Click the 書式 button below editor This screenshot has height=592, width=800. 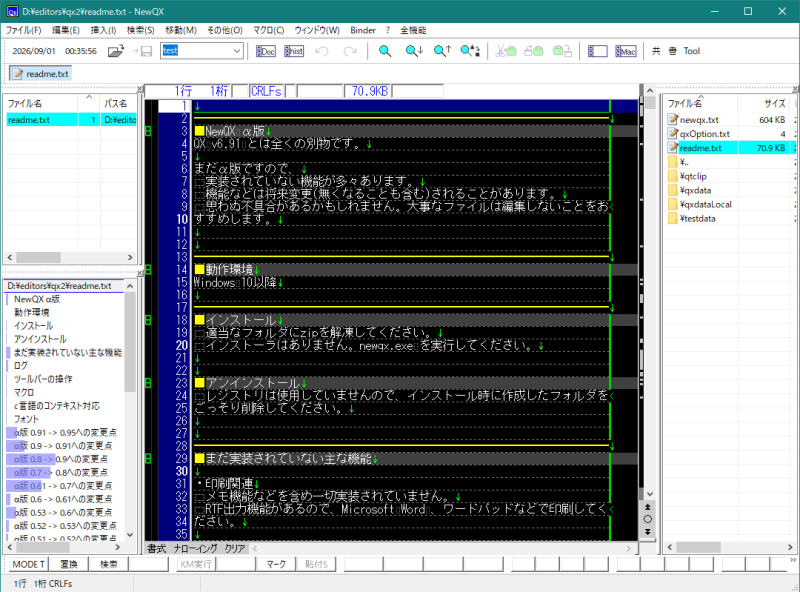tap(157, 548)
